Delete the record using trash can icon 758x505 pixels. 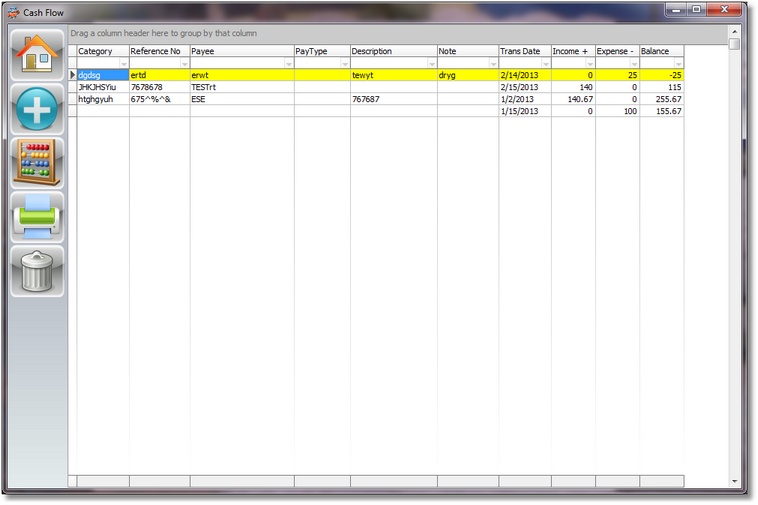pos(37,271)
